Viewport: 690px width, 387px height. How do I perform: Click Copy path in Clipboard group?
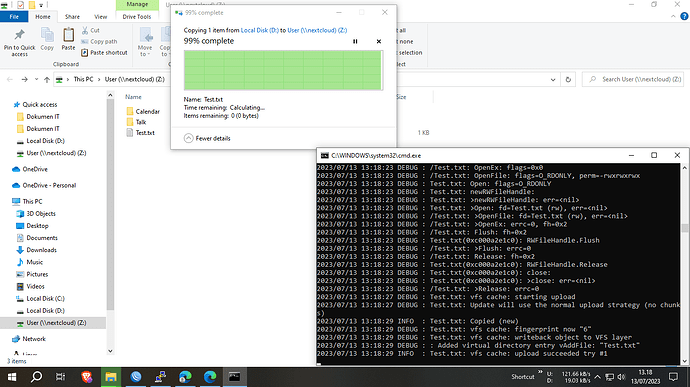point(99,41)
